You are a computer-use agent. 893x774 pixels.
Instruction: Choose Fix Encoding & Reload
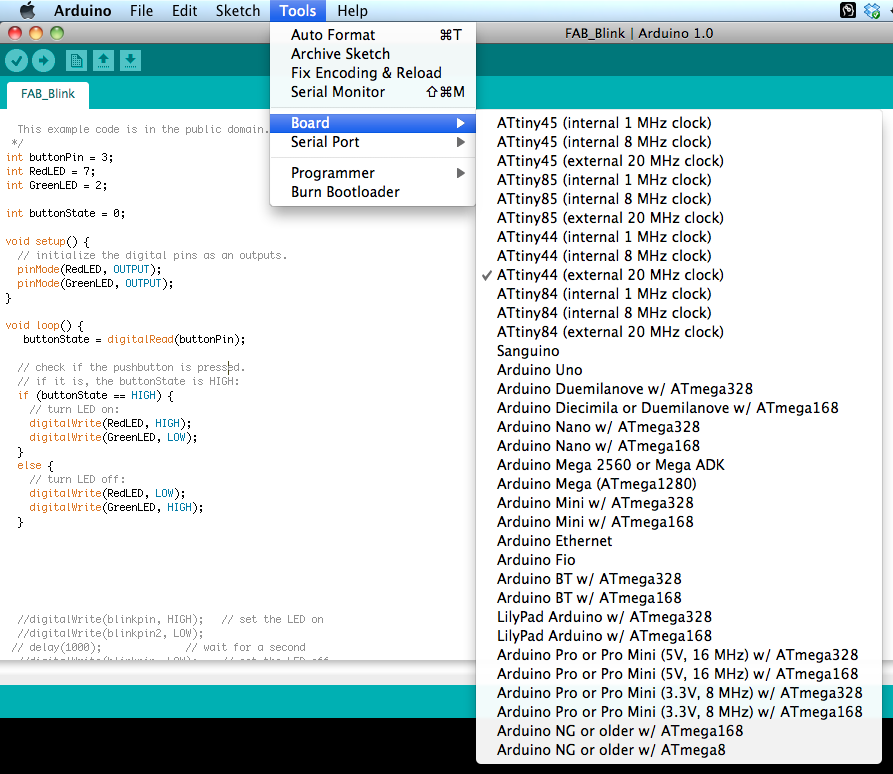(x=372, y=73)
